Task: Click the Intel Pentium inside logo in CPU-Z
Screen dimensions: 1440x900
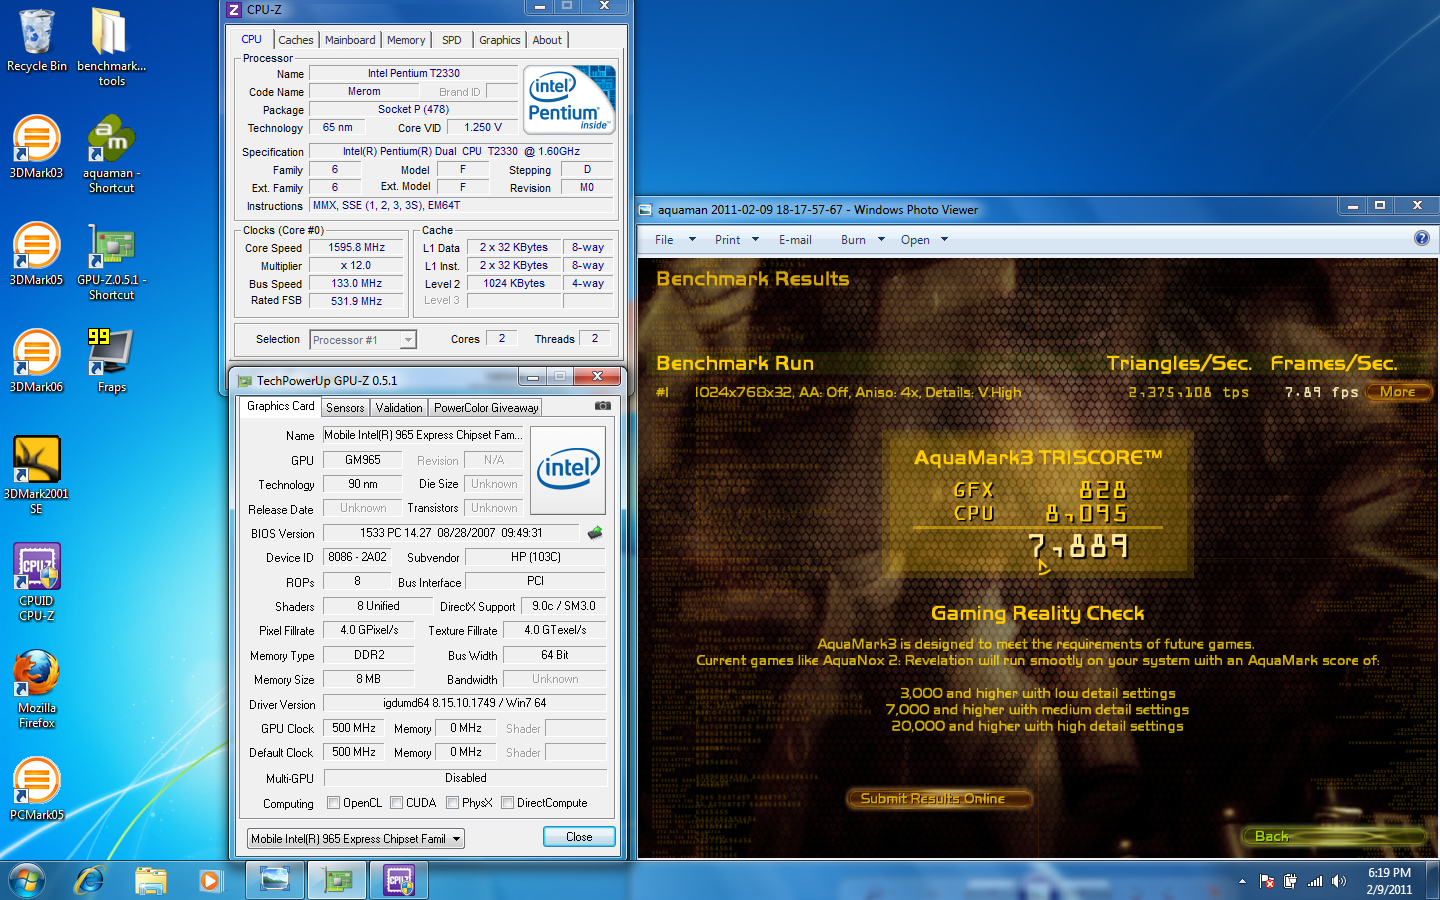Action: point(569,100)
